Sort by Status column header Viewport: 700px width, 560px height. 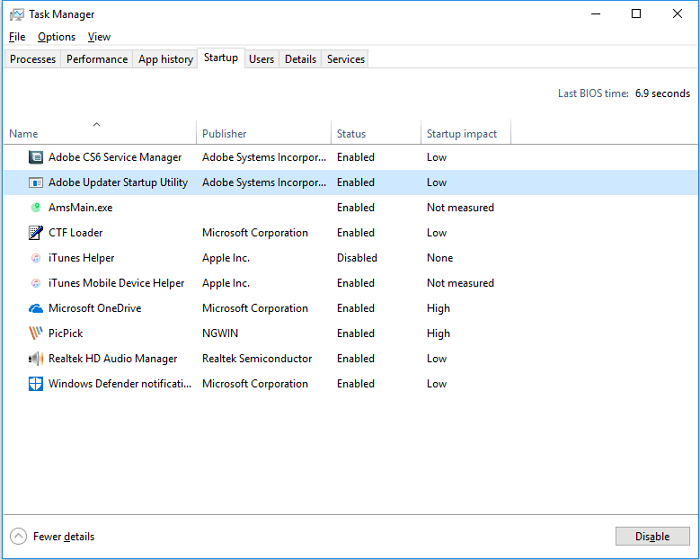[351, 134]
